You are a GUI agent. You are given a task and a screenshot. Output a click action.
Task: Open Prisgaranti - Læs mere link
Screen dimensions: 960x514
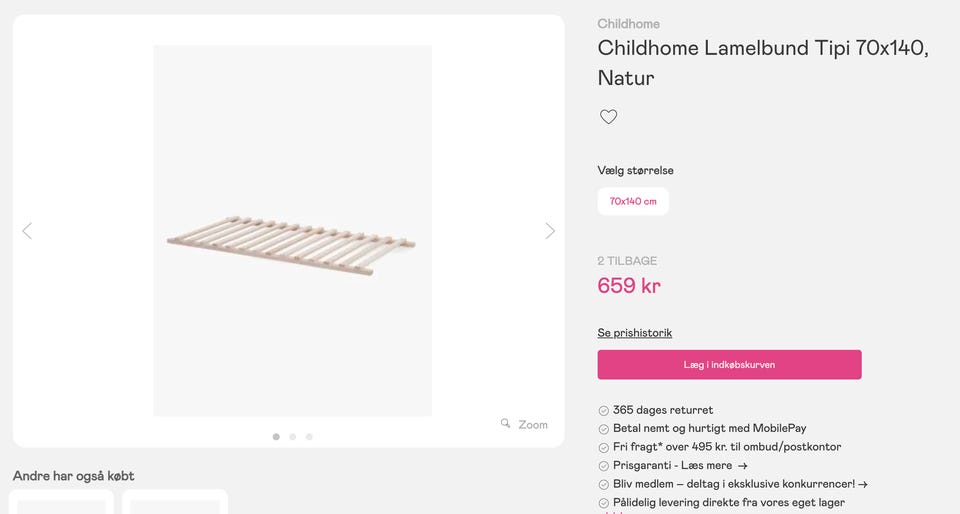pos(680,466)
